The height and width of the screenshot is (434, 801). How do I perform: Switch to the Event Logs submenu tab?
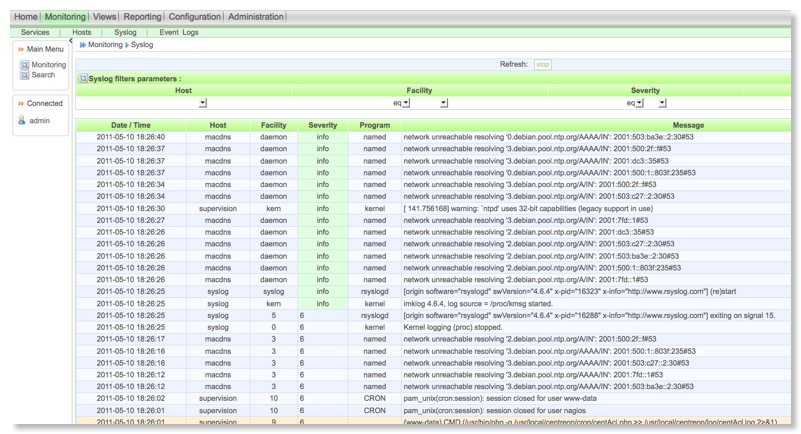(179, 32)
